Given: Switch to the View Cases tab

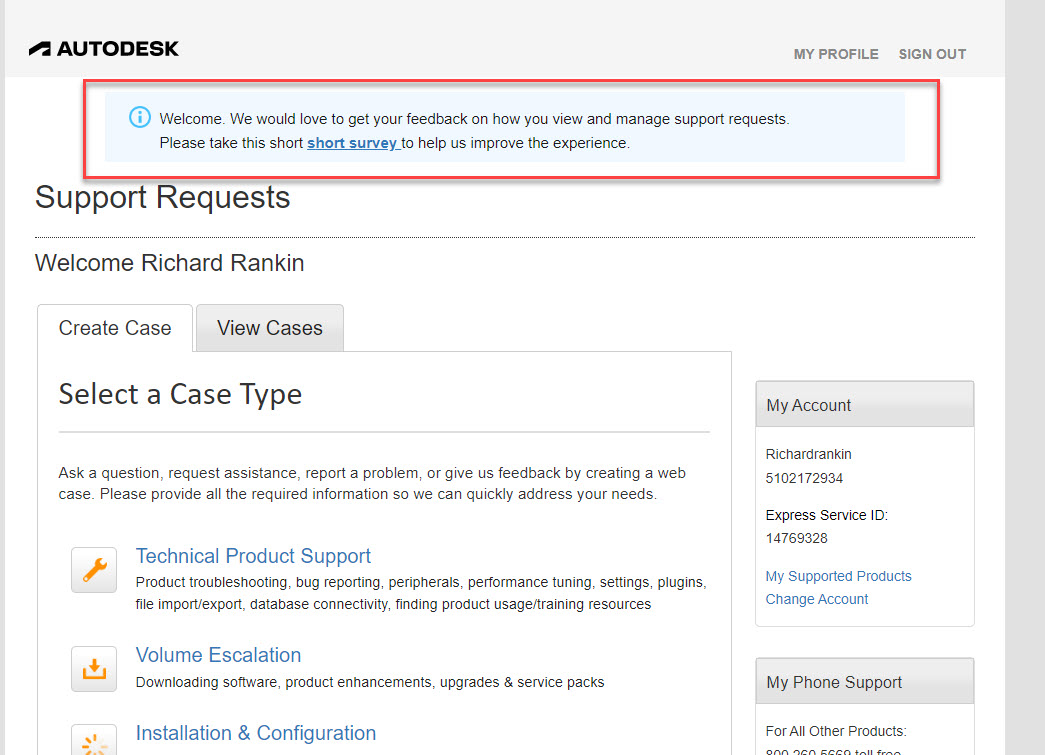Looking at the screenshot, I should coord(269,327).
